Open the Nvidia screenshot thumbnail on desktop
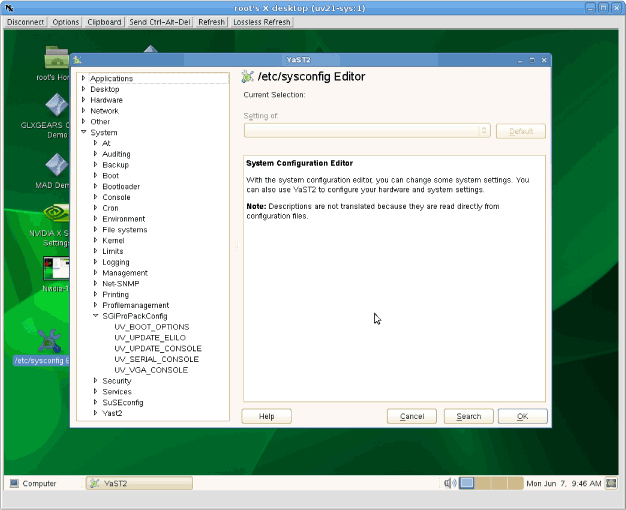This screenshot has width=626, height=510. (x=56, y=268)
